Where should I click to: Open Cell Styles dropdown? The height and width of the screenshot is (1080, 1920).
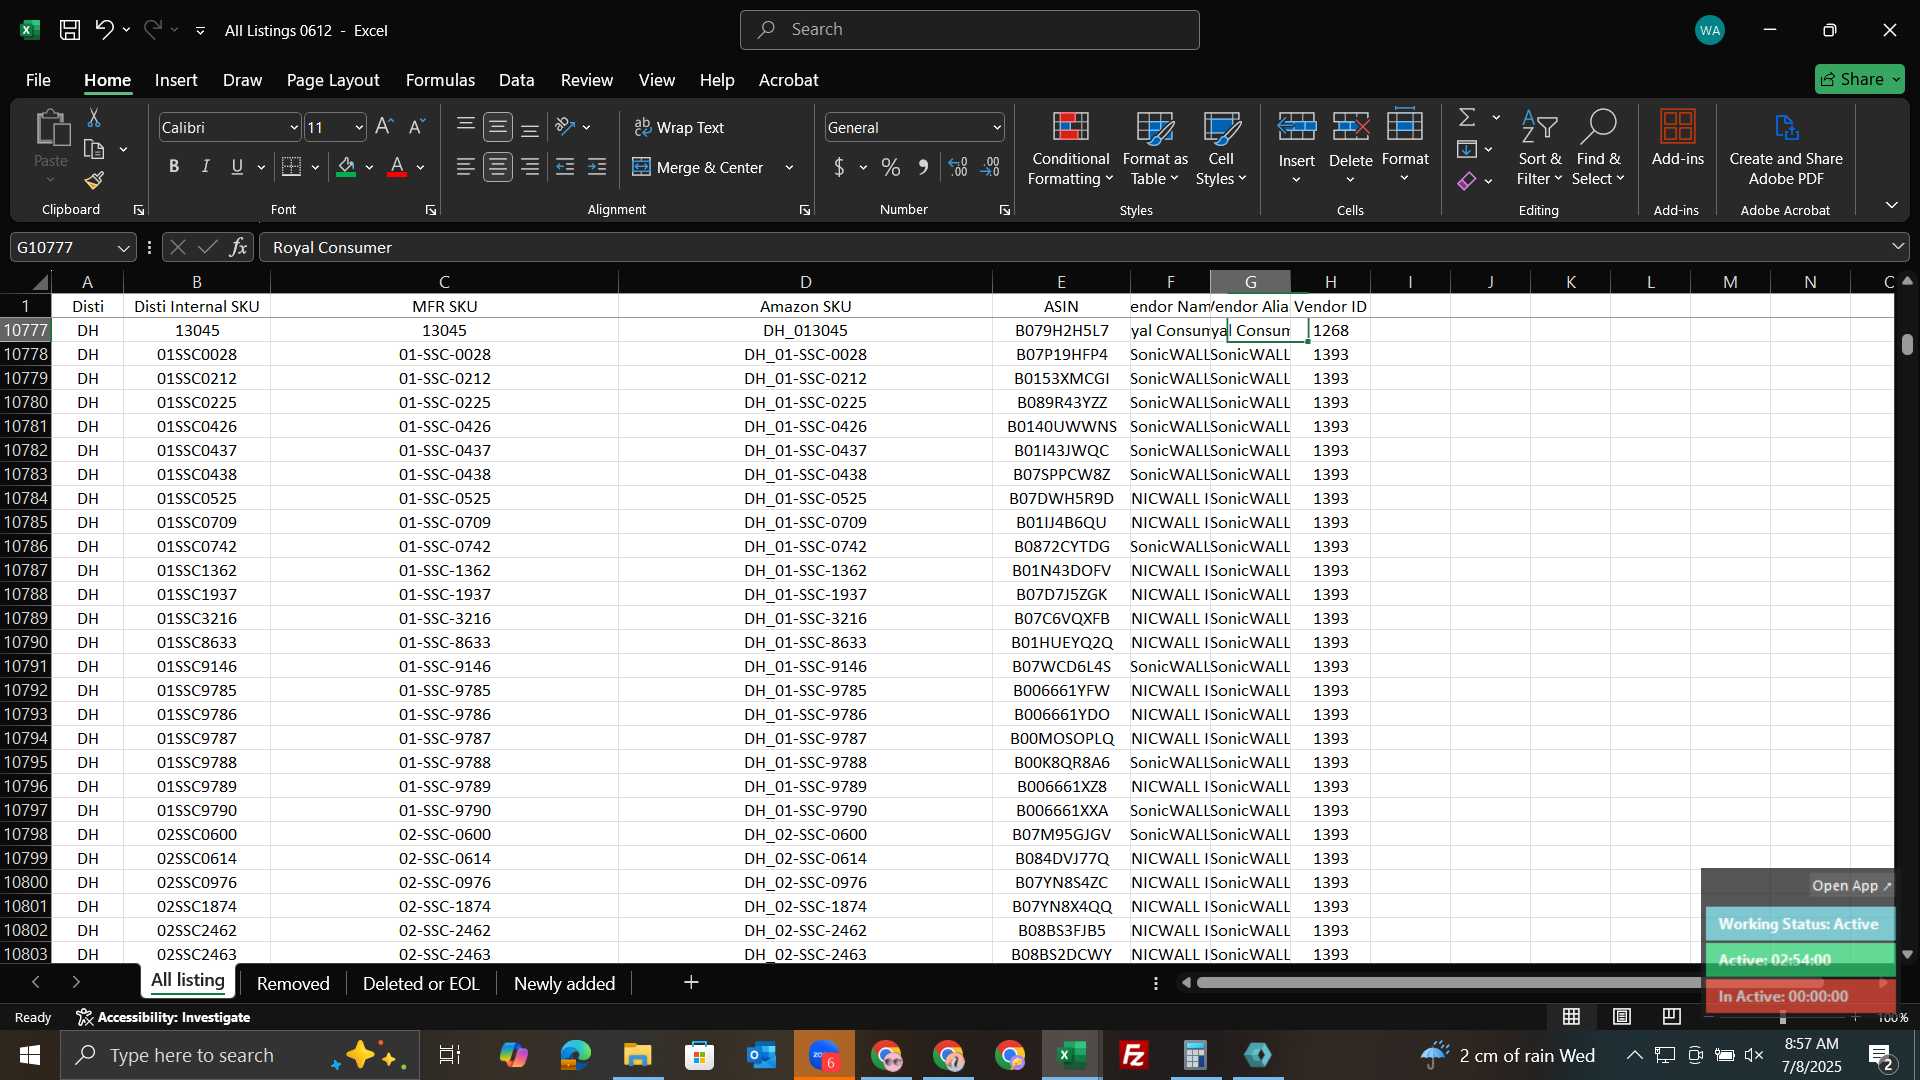click(1221, 148)
